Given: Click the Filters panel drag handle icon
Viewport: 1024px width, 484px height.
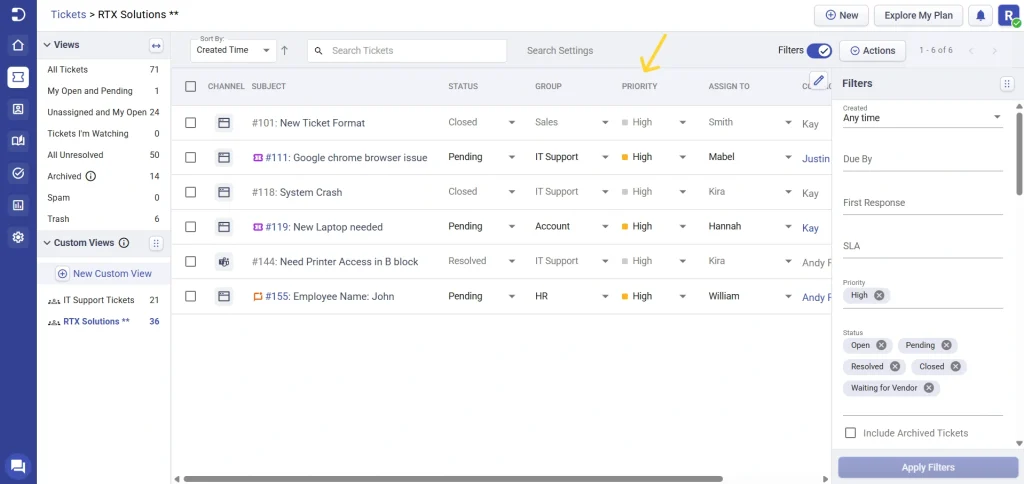Looking at the screenshot, I should [x=1006, y=84].
